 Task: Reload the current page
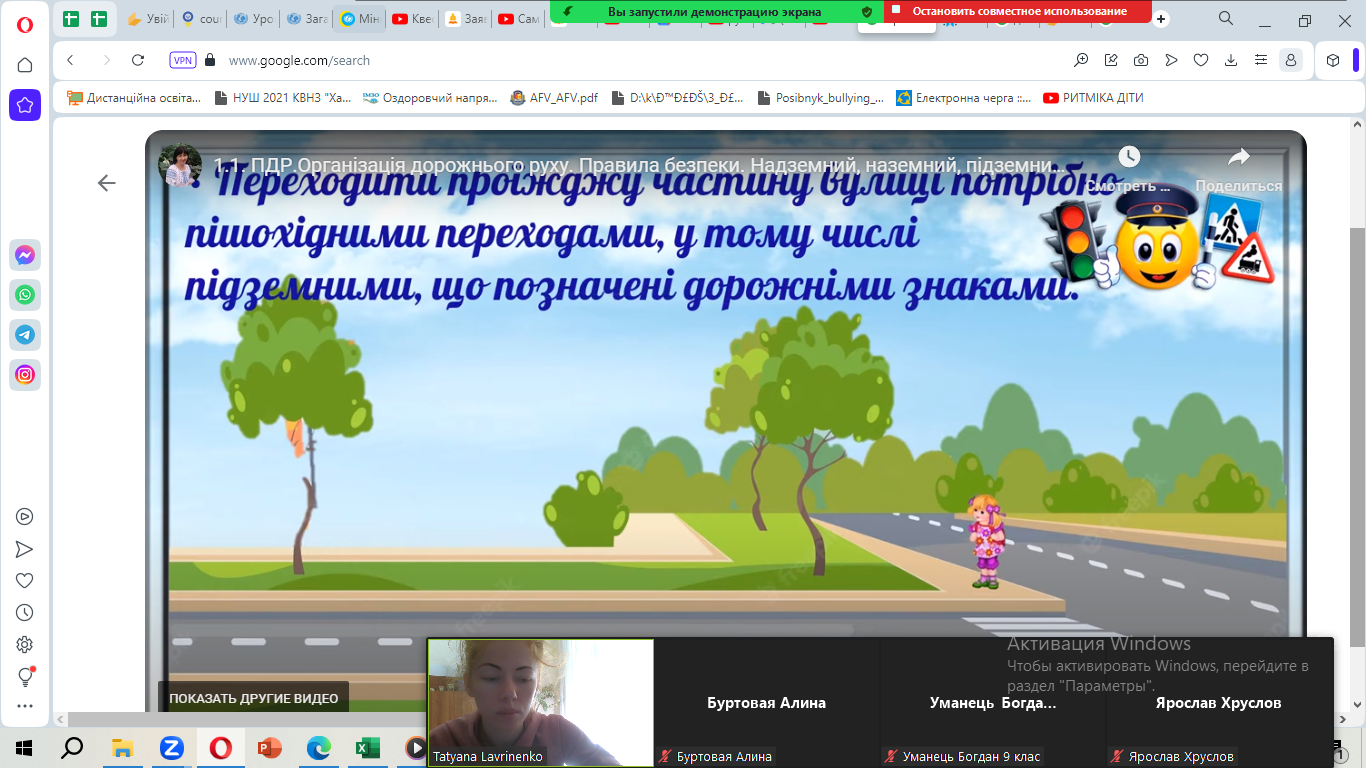coord(138,60)
